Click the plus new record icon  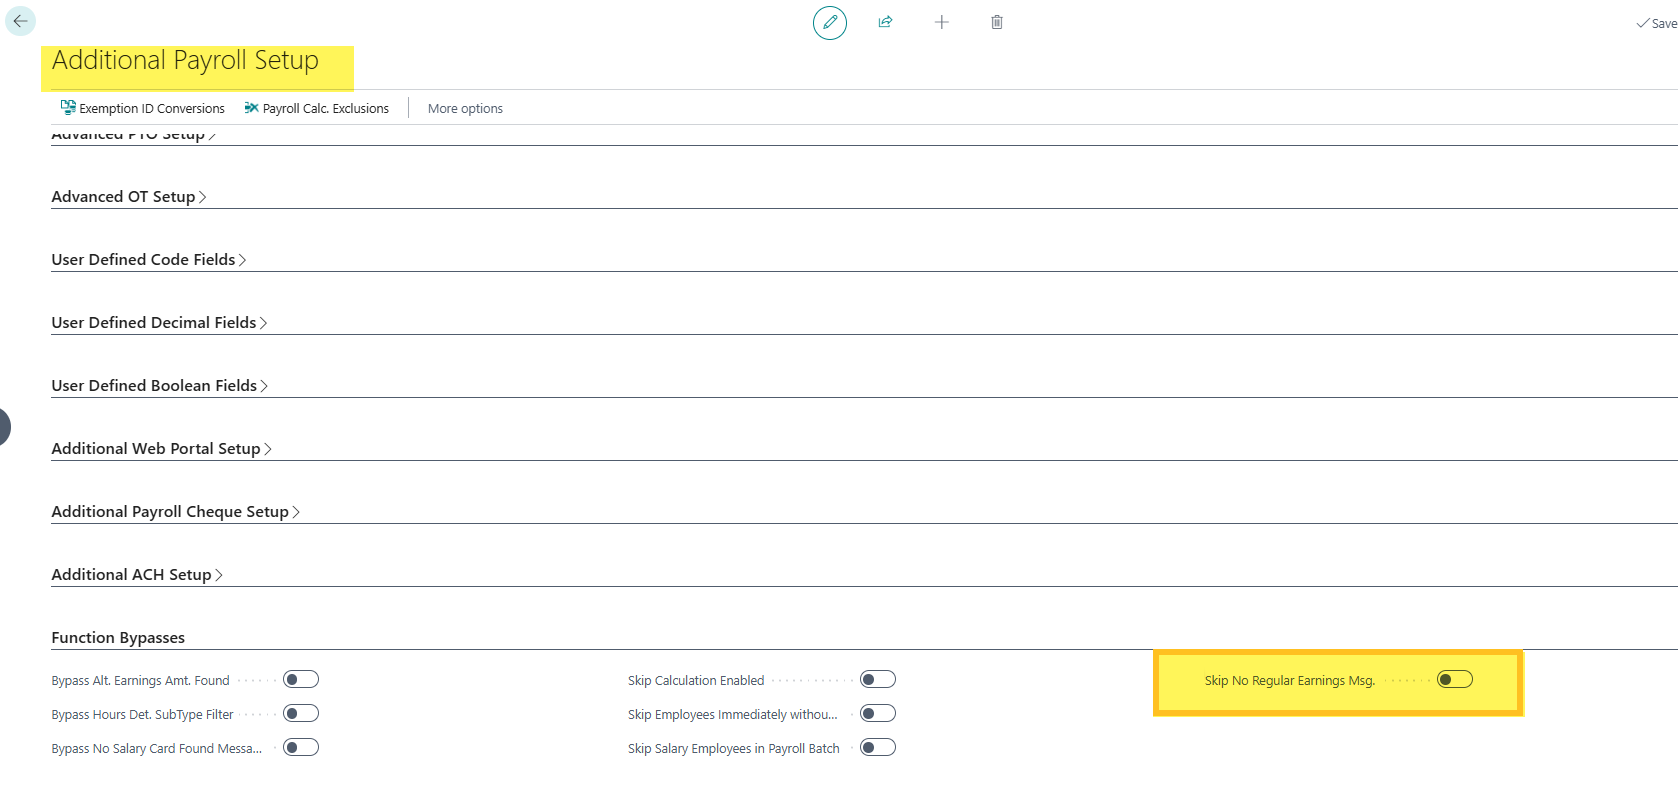pyautogui.click(x=941, y=22)
